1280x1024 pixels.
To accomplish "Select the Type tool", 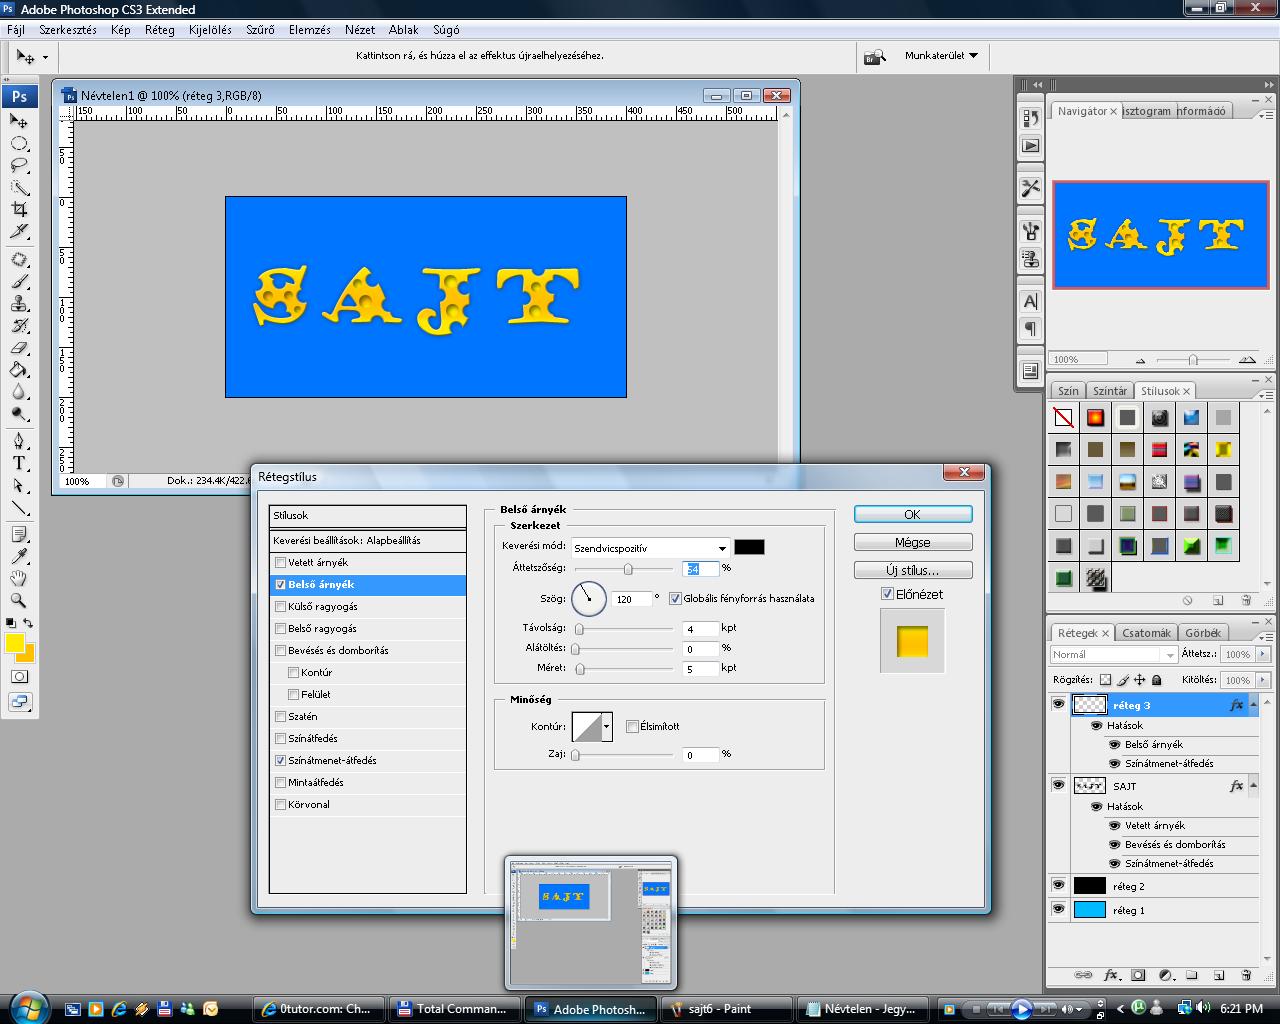I will pos(19,463).
